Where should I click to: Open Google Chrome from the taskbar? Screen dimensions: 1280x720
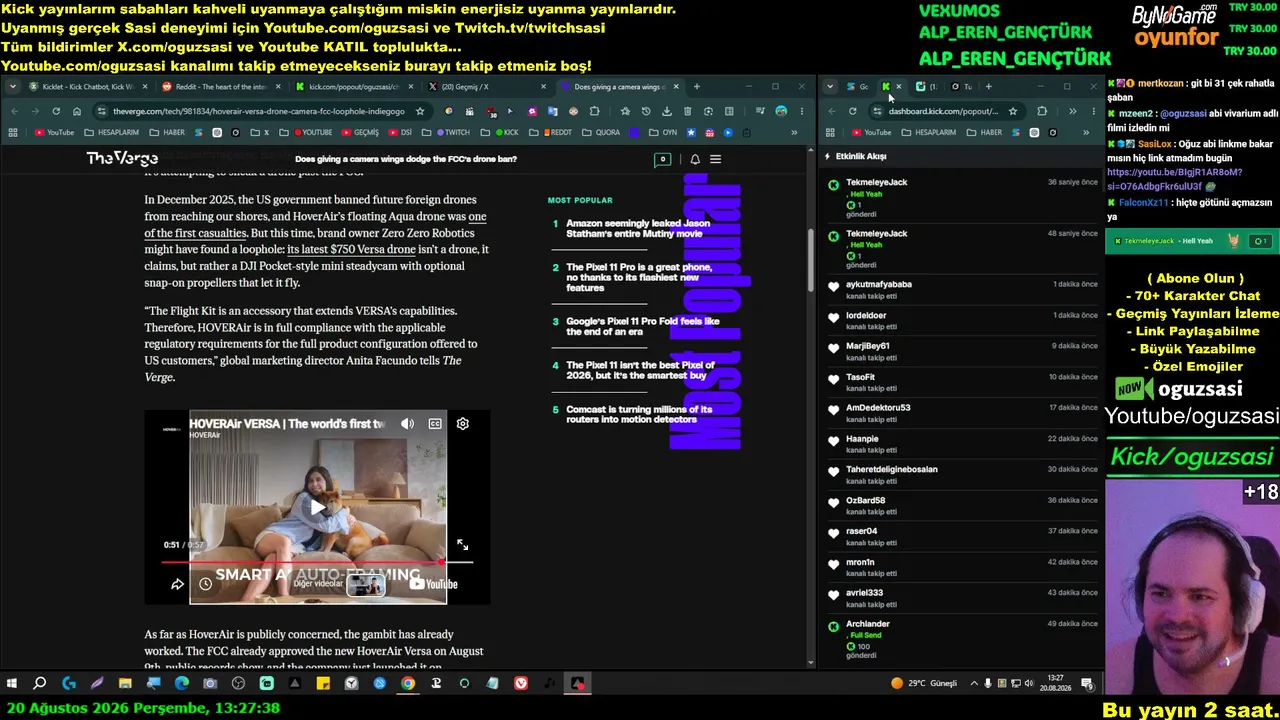coord(408,684)
